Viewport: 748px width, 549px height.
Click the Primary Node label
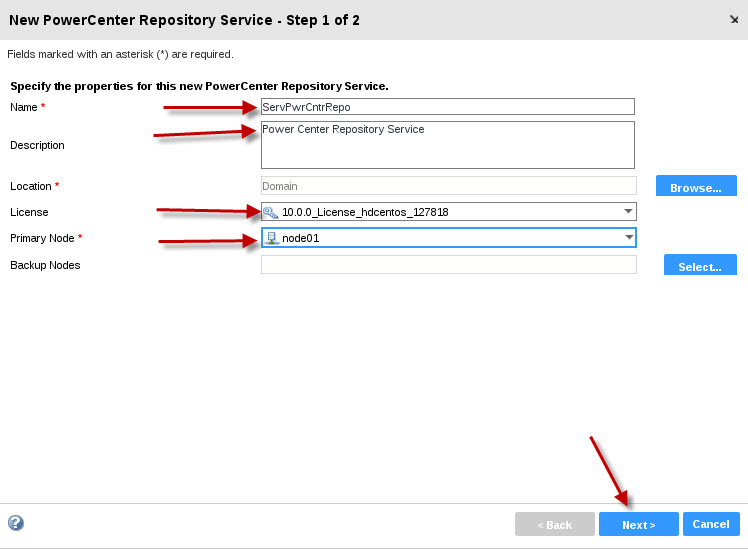(42, 238)
